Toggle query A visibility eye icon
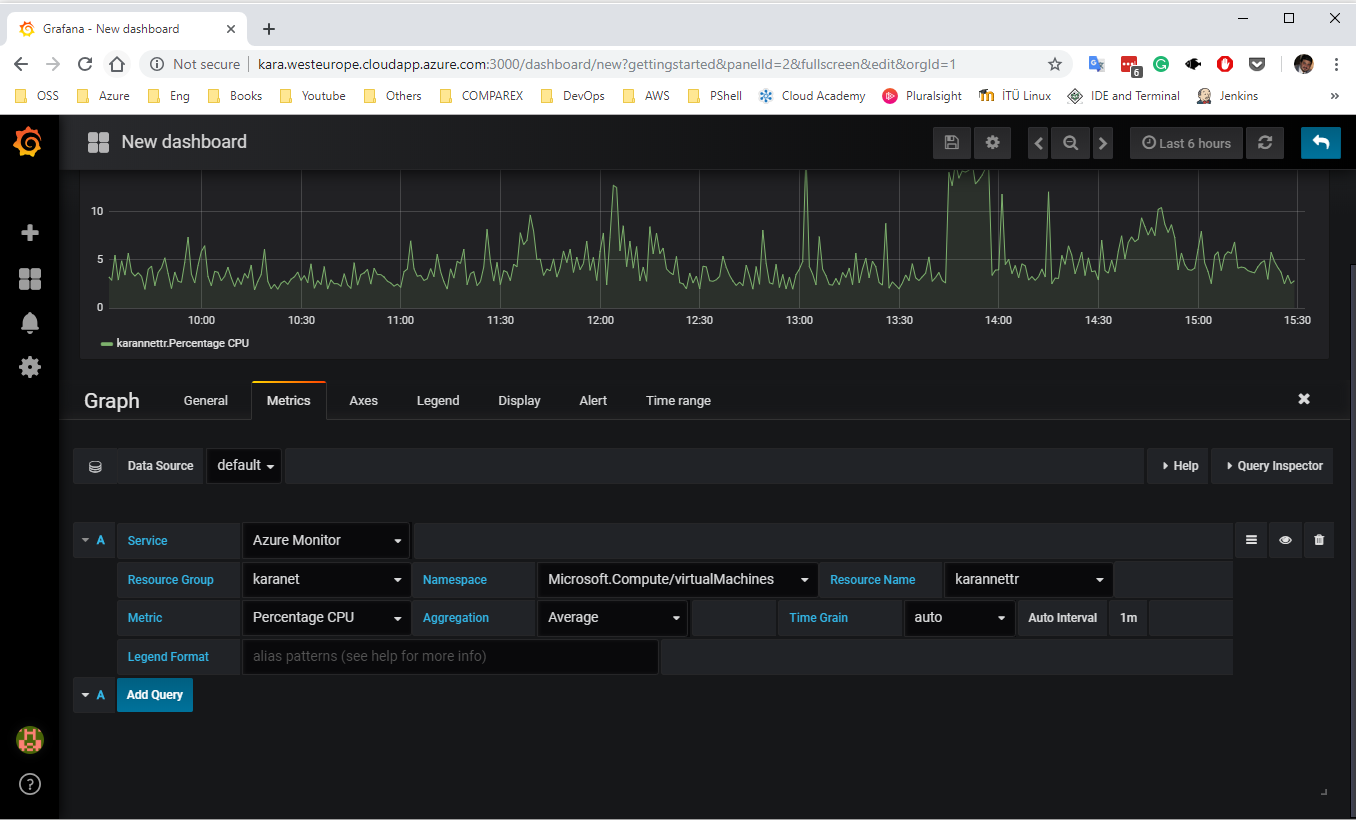 click(x=1285, y=540)
